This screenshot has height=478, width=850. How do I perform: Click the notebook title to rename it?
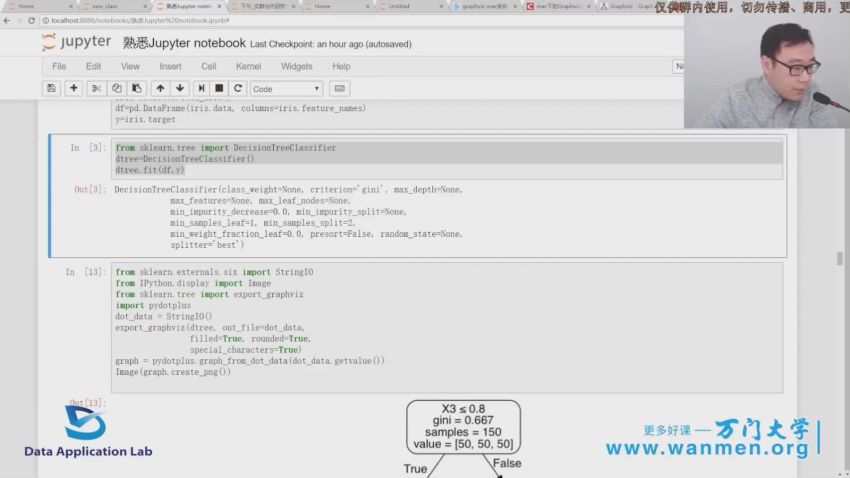184,43
